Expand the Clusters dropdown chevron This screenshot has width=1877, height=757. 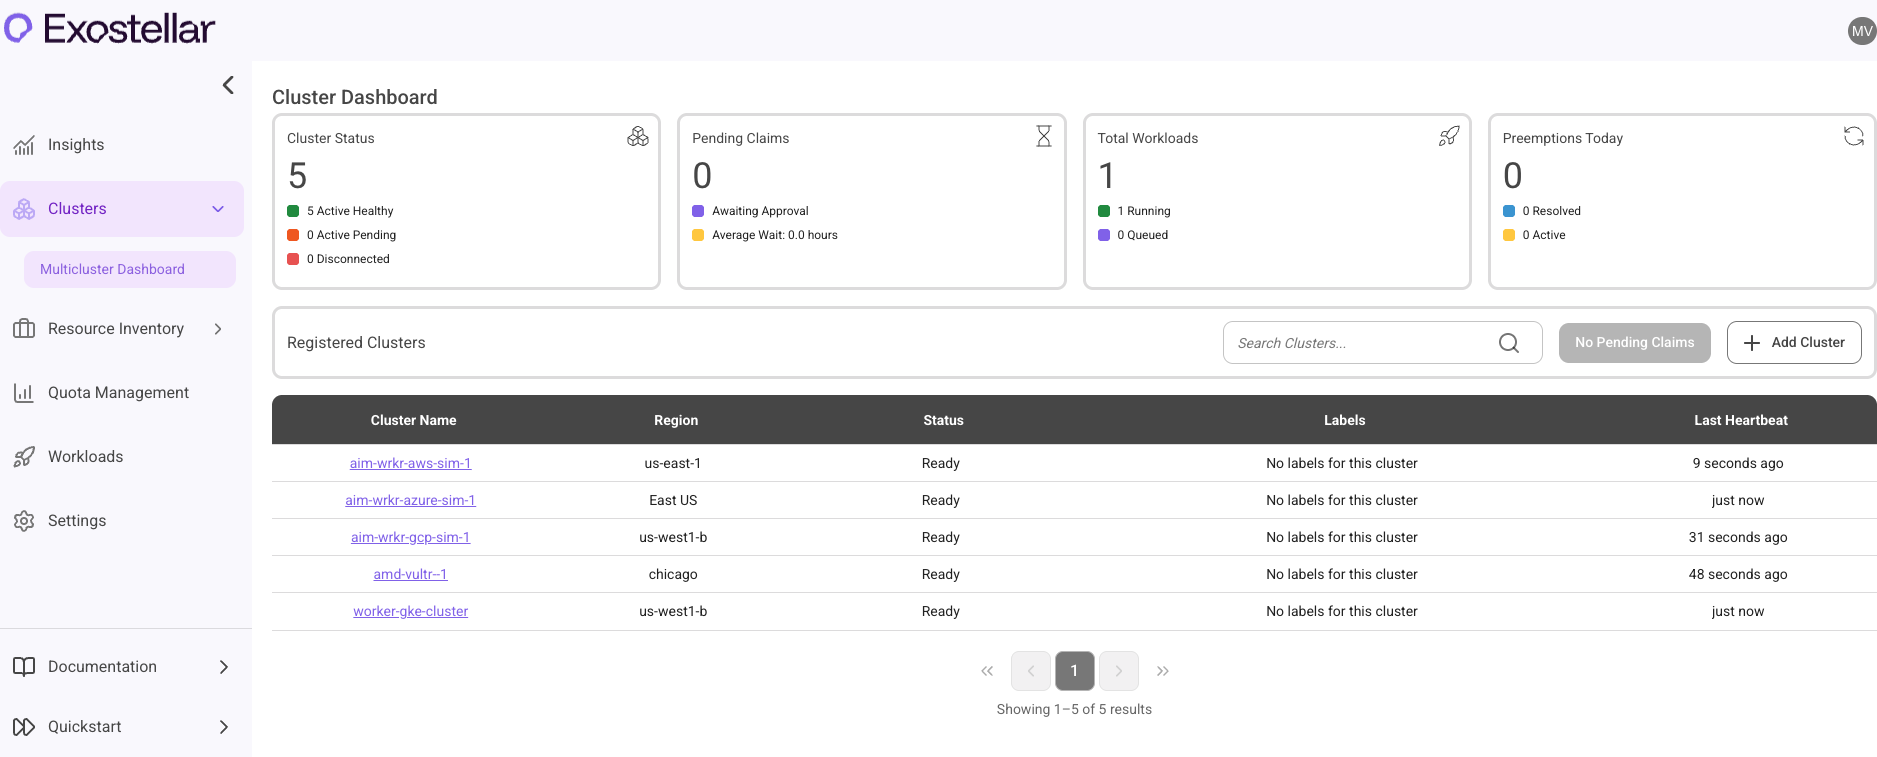pos(218,209)
